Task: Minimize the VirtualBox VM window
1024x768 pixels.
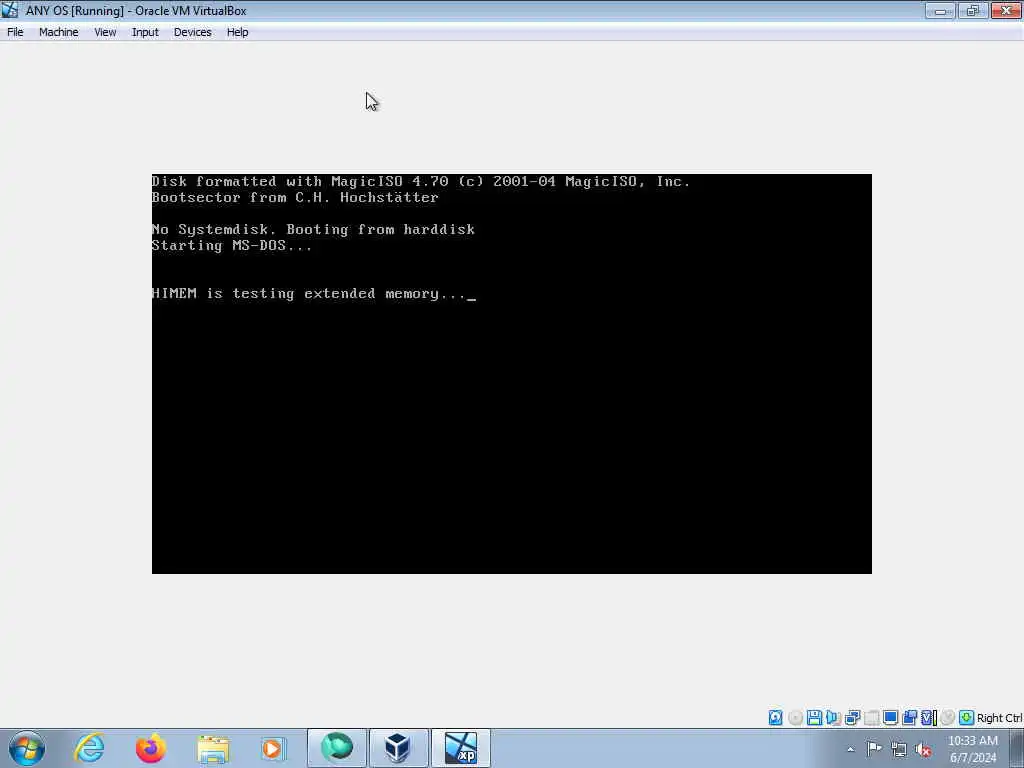Action: 940,10
